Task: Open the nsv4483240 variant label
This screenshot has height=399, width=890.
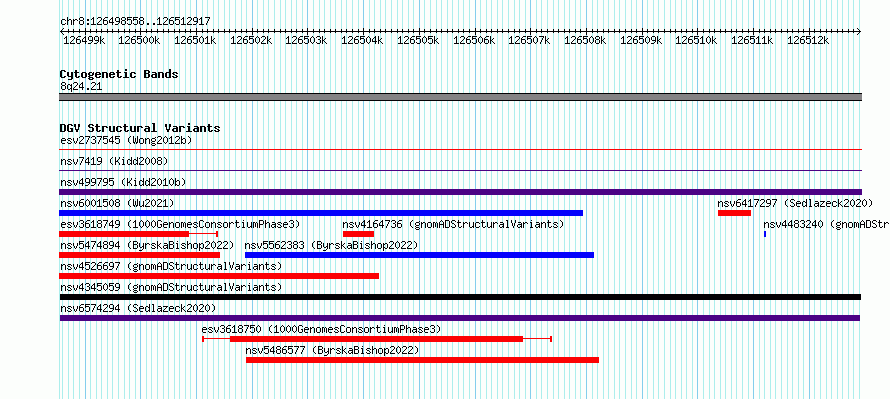Action: coord(826,224)
